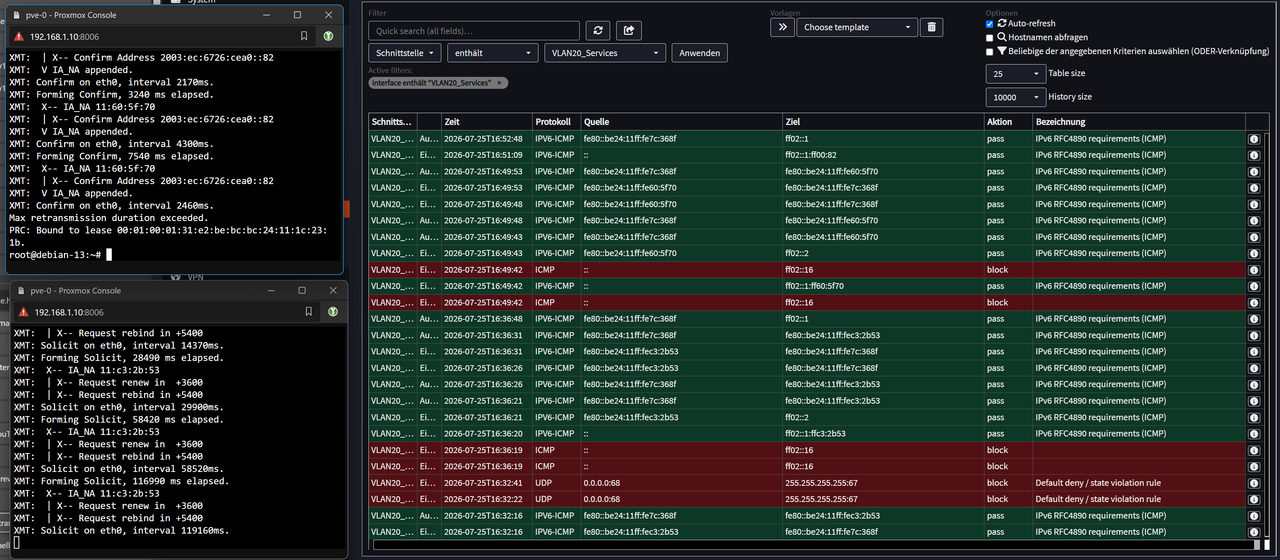Click the export icon beside quick search
1280x560 pixels.
(x=628, y=31)
